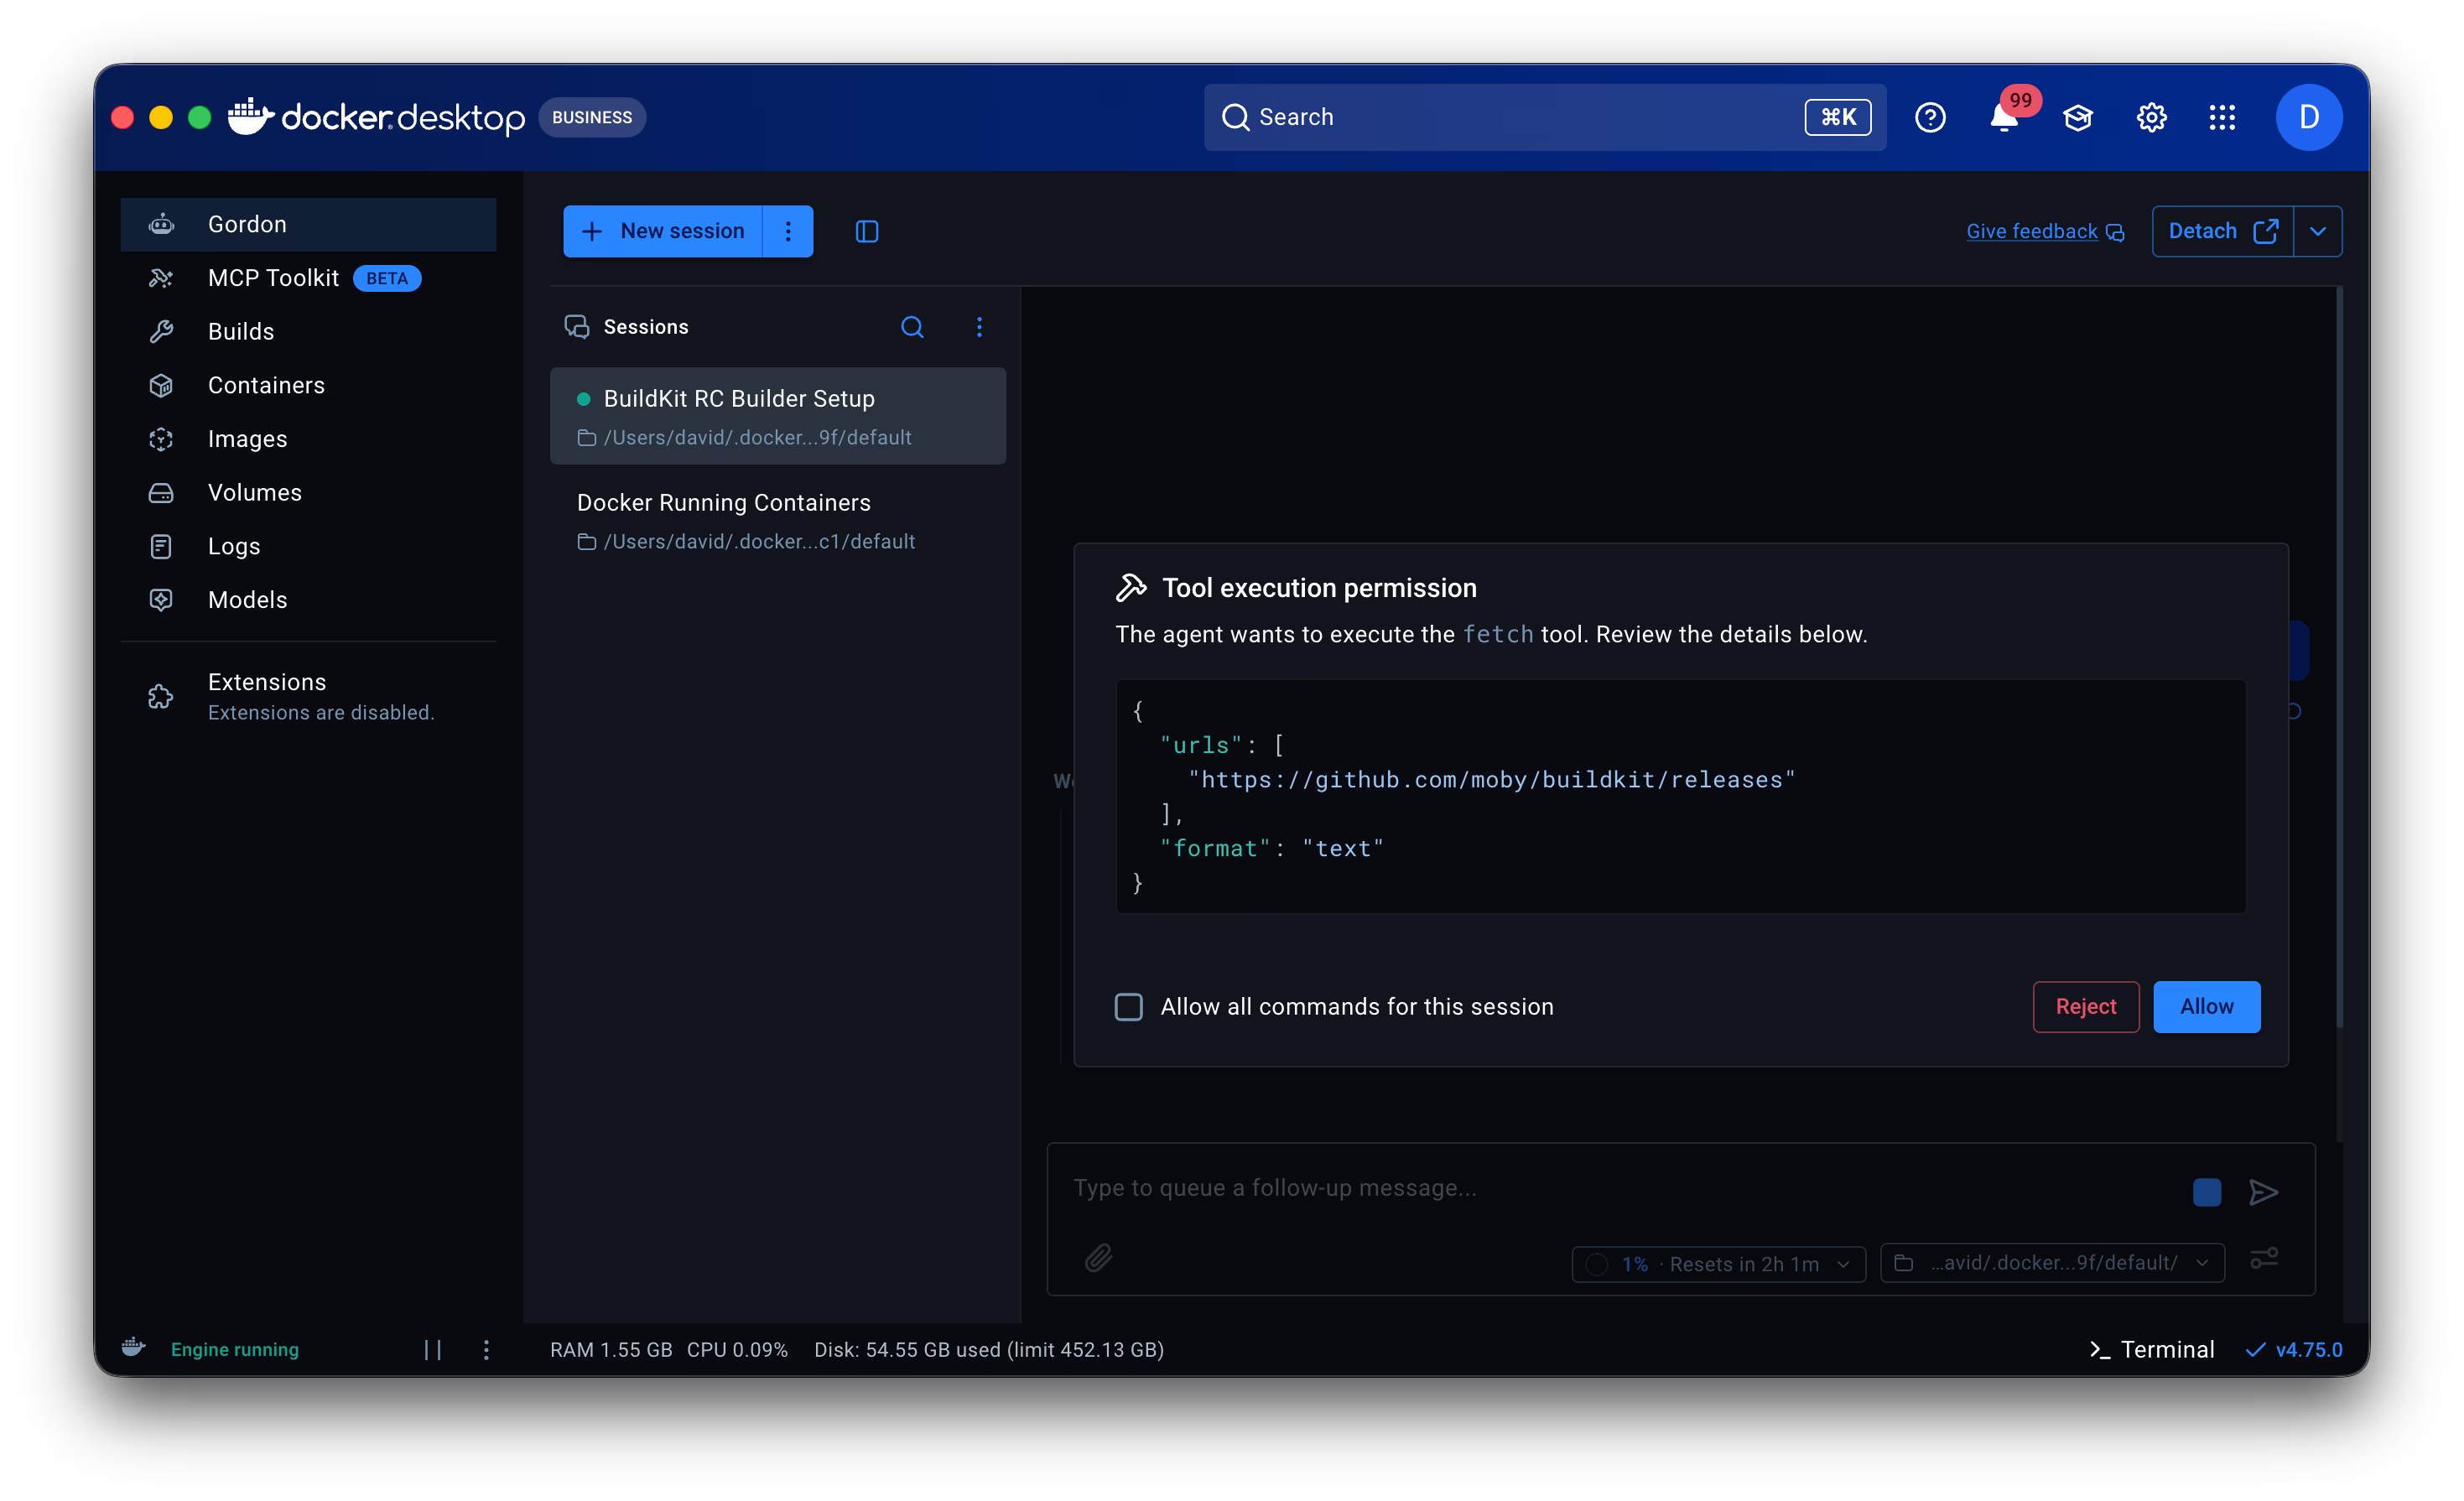Enable Allow all commands for this session
This screenshot has height=1501, width=2464.
coord(1128,1006)
